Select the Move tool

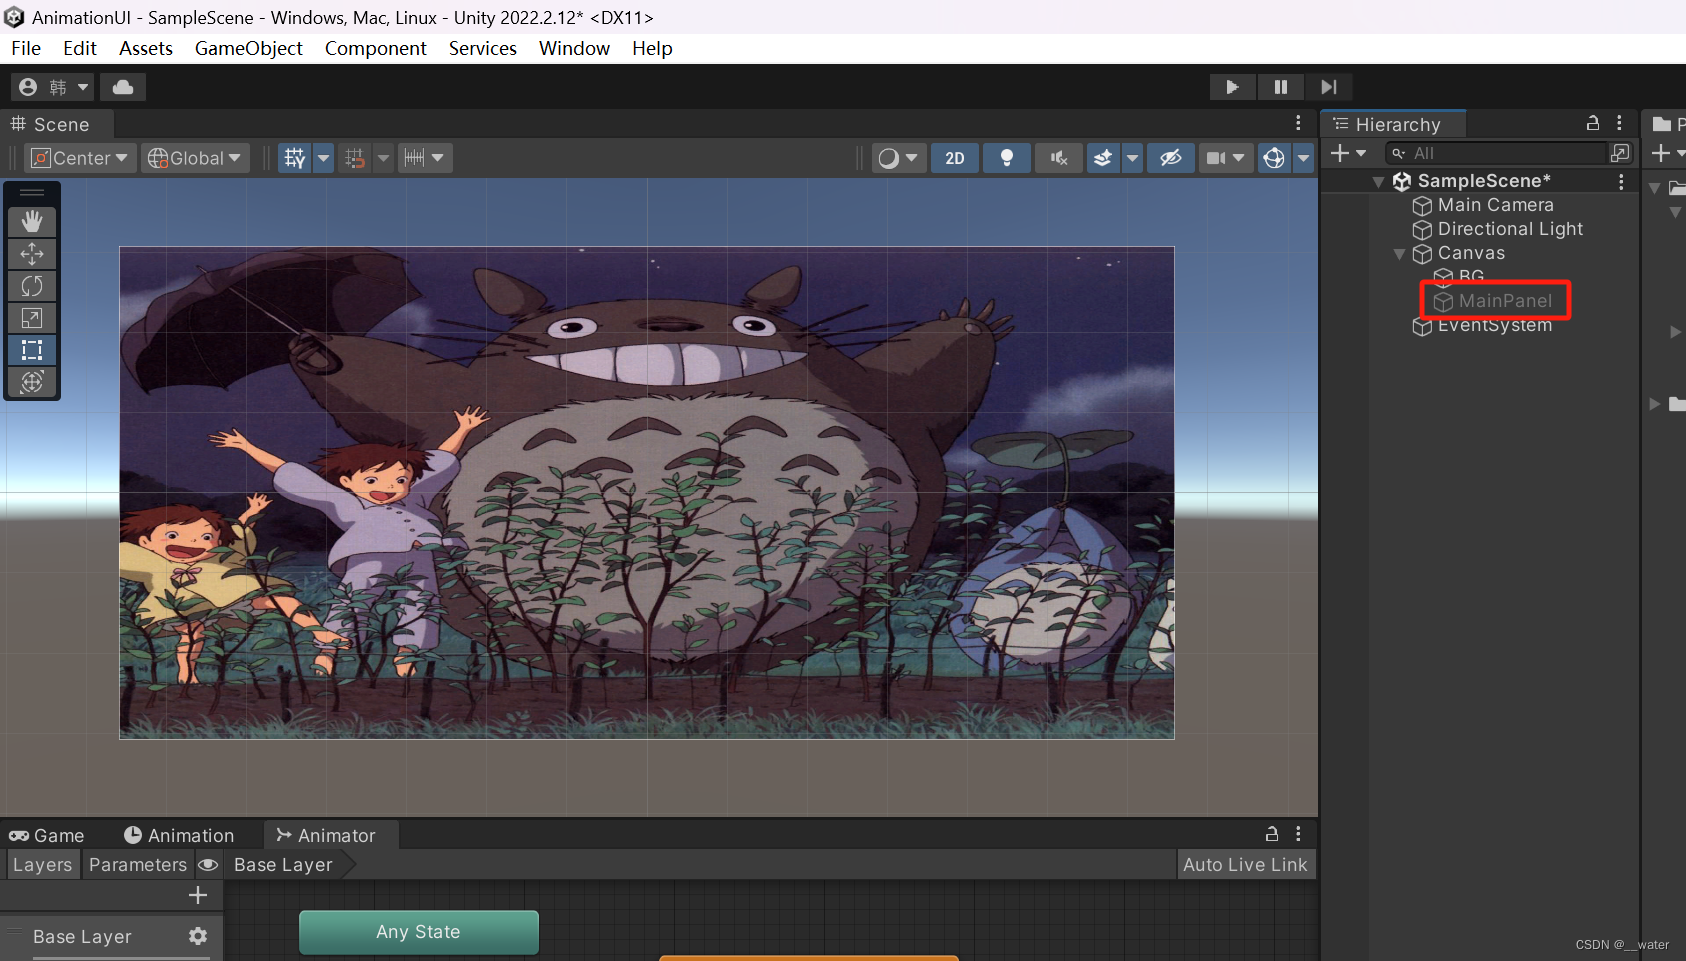[x=32, y=254]
